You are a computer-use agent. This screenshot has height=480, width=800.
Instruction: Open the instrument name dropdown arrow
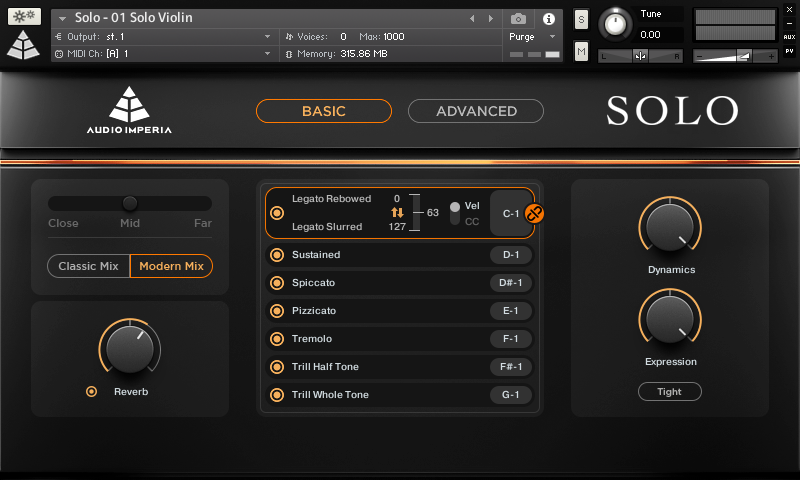tap(62, 19)
